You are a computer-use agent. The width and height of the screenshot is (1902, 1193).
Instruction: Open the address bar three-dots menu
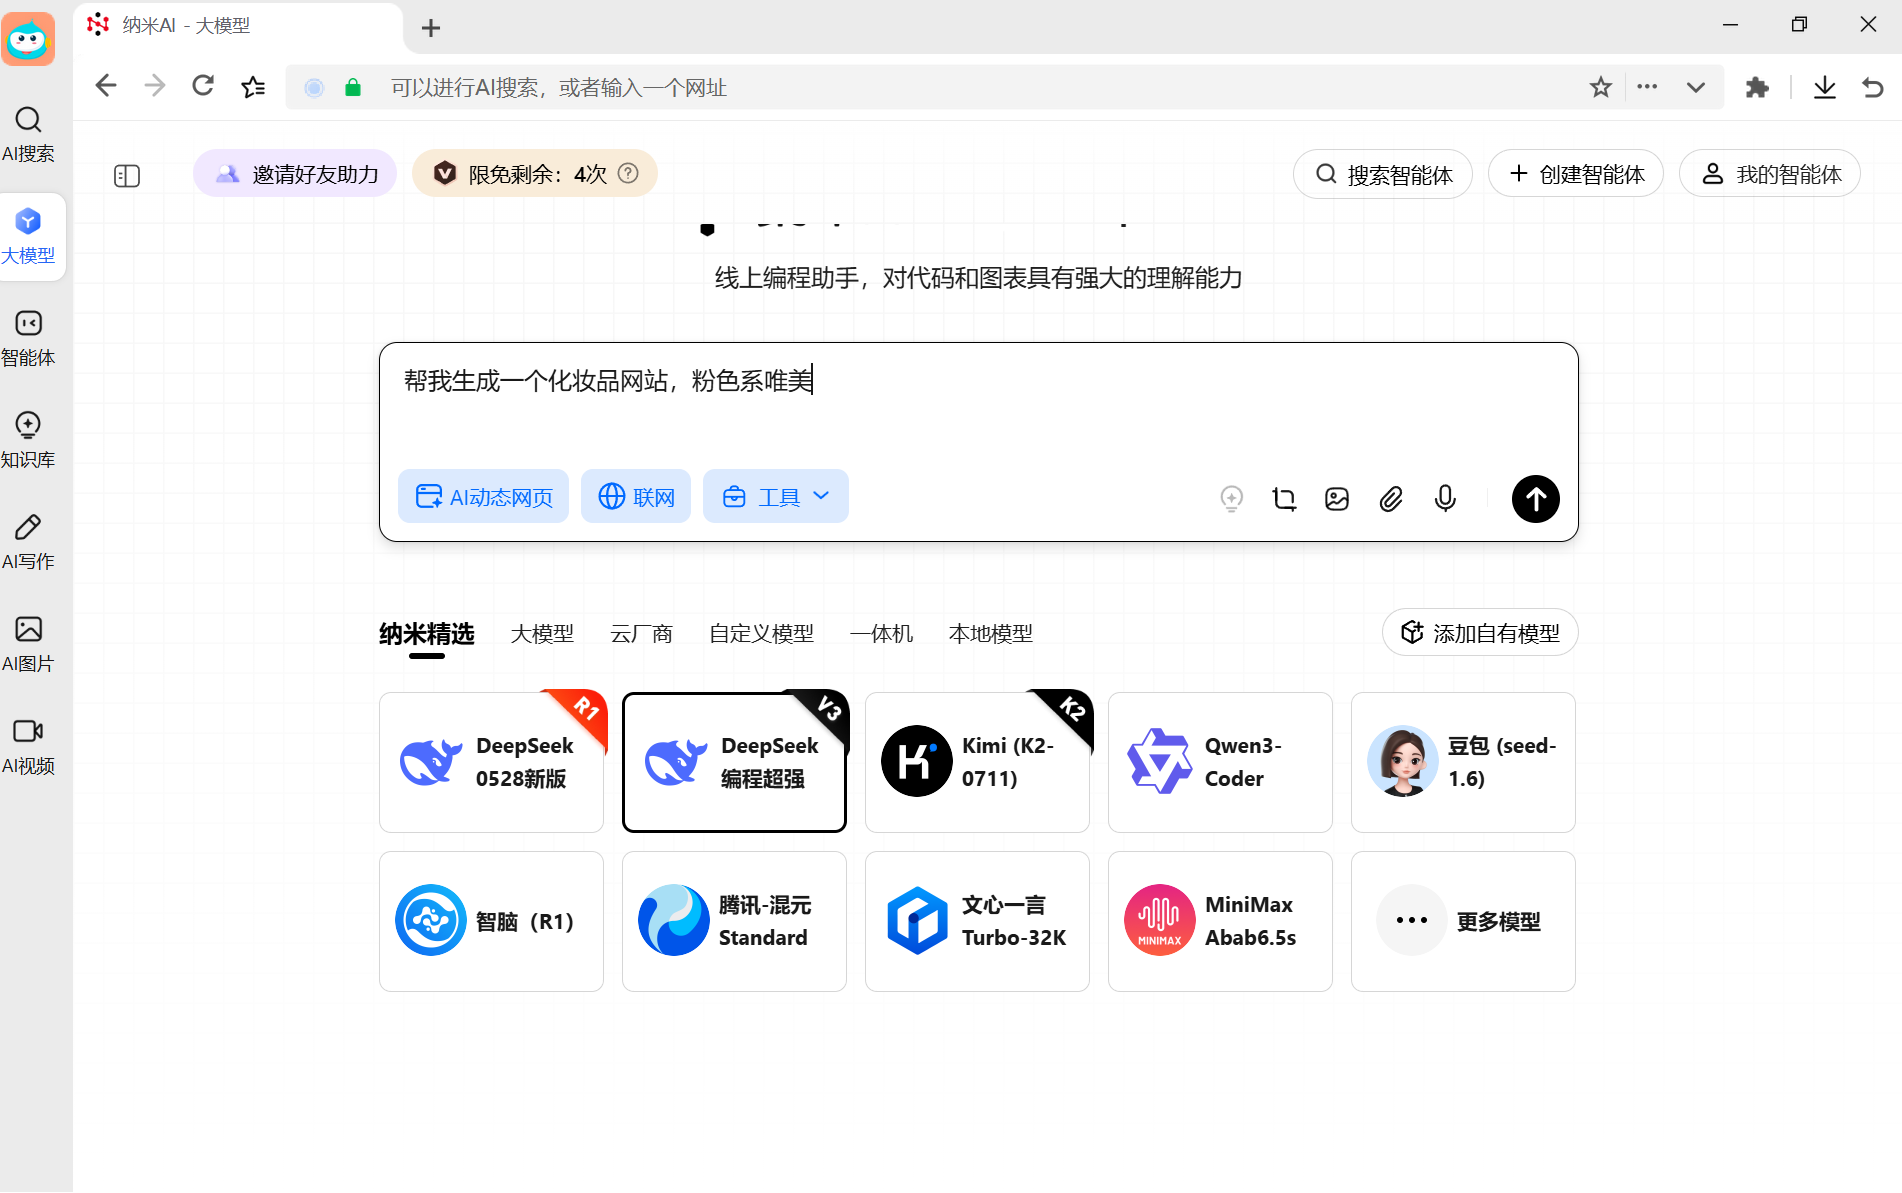pyautogui.click(x=1647, y=87)
